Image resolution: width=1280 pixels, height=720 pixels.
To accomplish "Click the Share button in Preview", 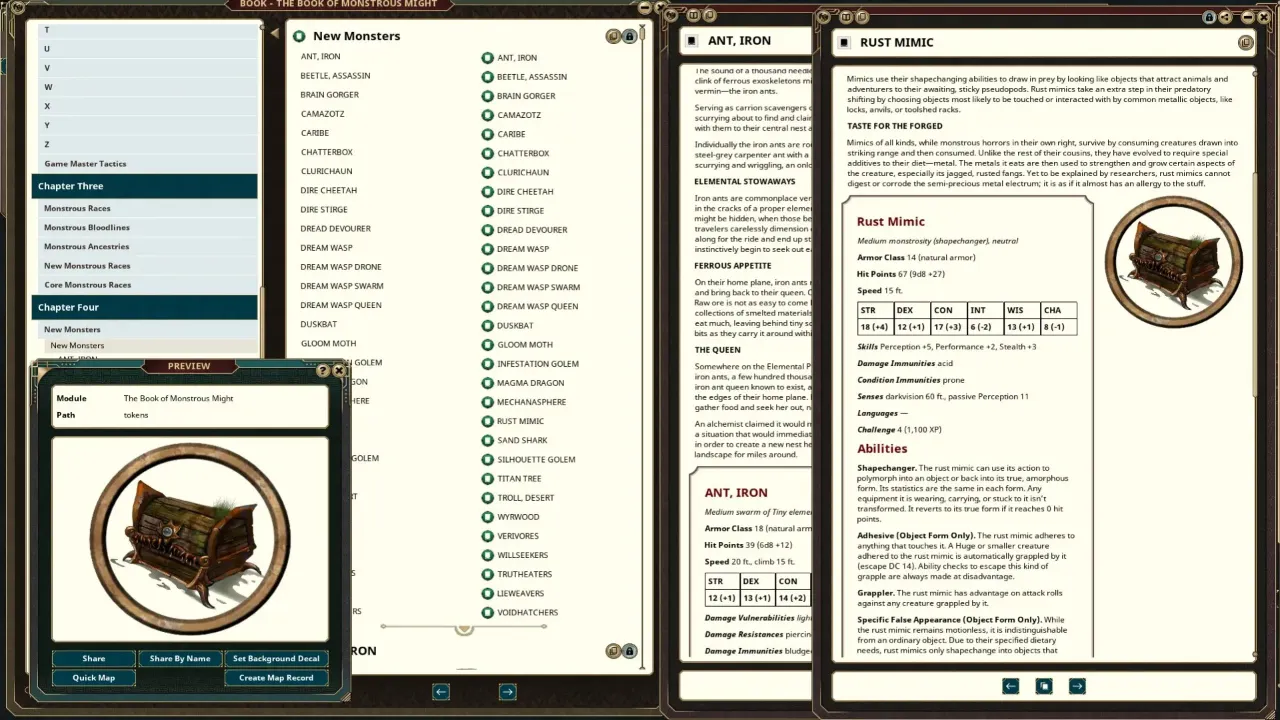I will [94, 659].
